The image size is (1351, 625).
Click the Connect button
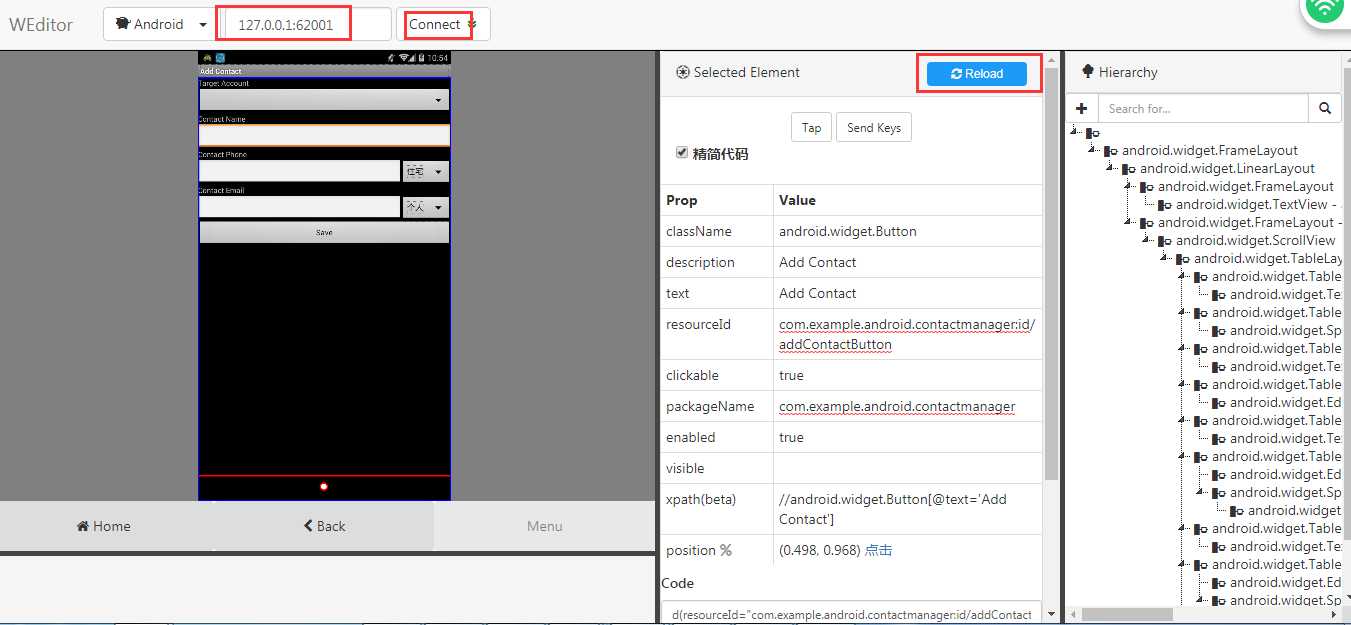443,24
